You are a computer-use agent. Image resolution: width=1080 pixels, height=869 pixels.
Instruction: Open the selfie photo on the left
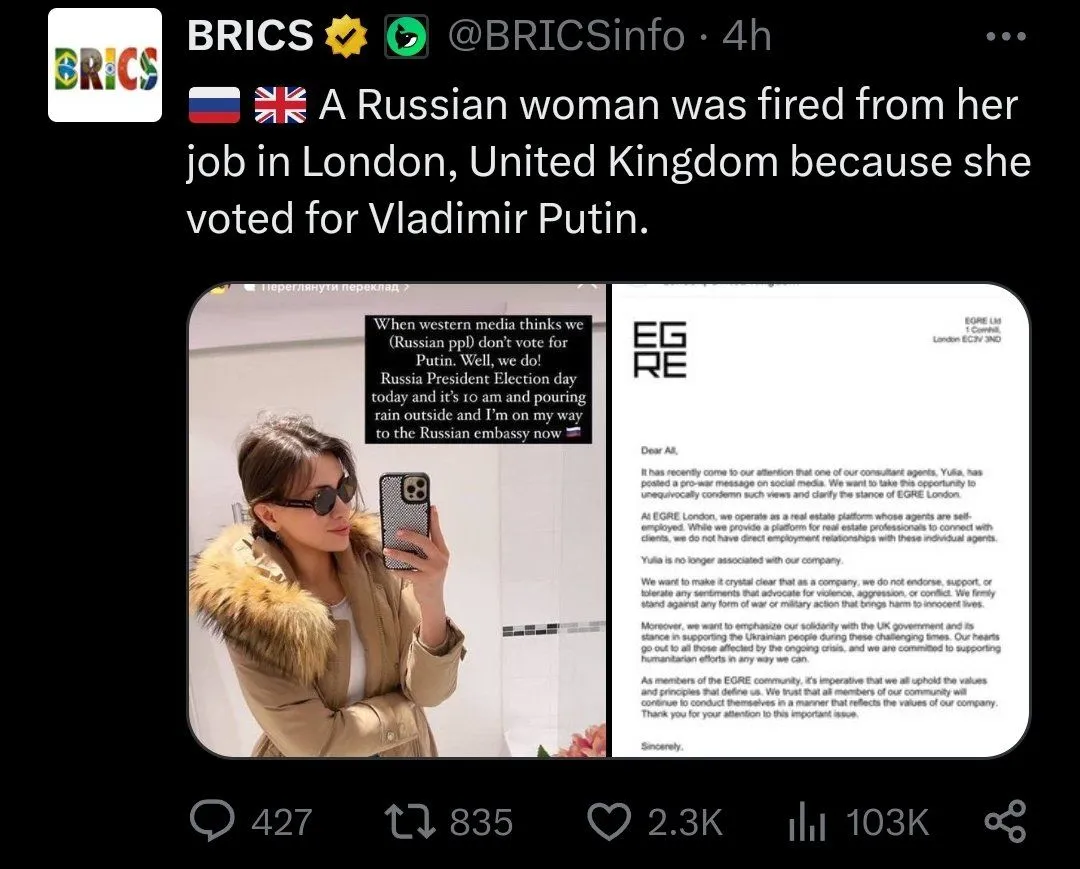[397, 520]
